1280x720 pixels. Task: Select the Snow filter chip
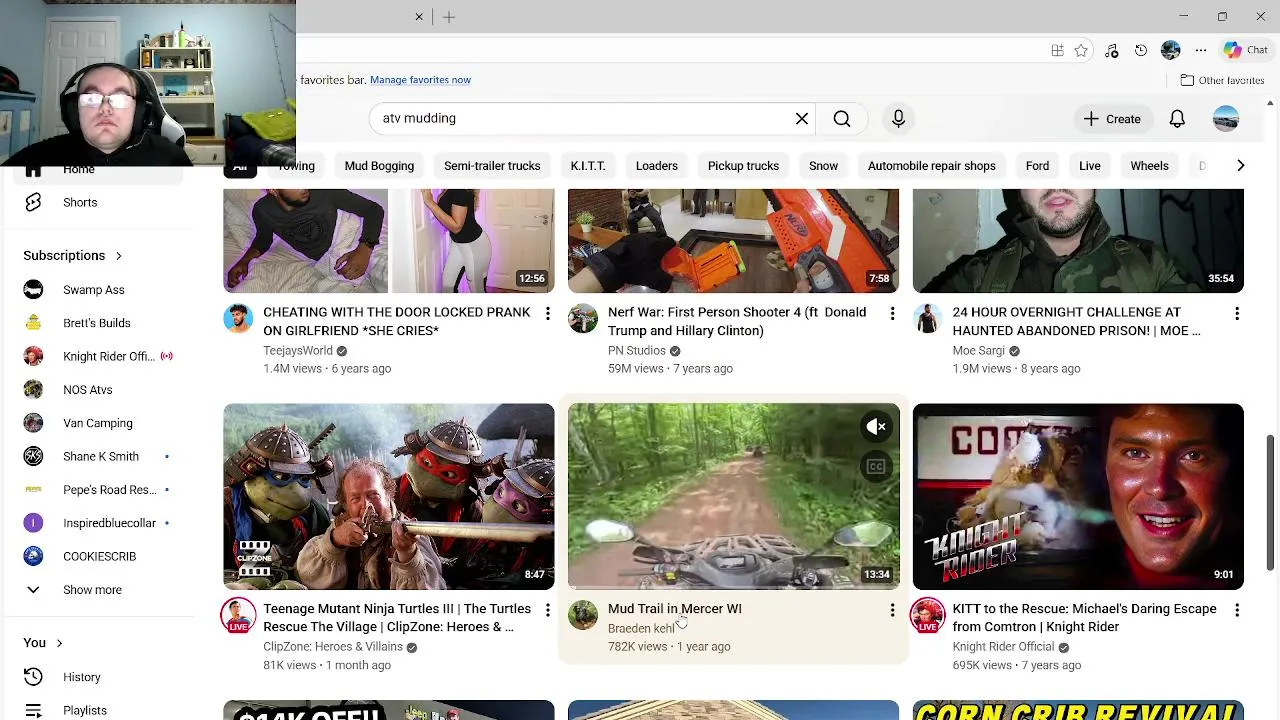[x=823, y=166]
